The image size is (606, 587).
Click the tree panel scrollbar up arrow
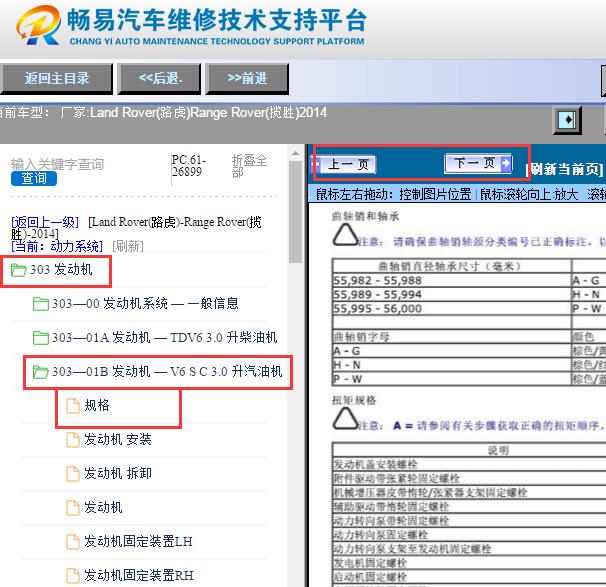[x=296, y=153]
